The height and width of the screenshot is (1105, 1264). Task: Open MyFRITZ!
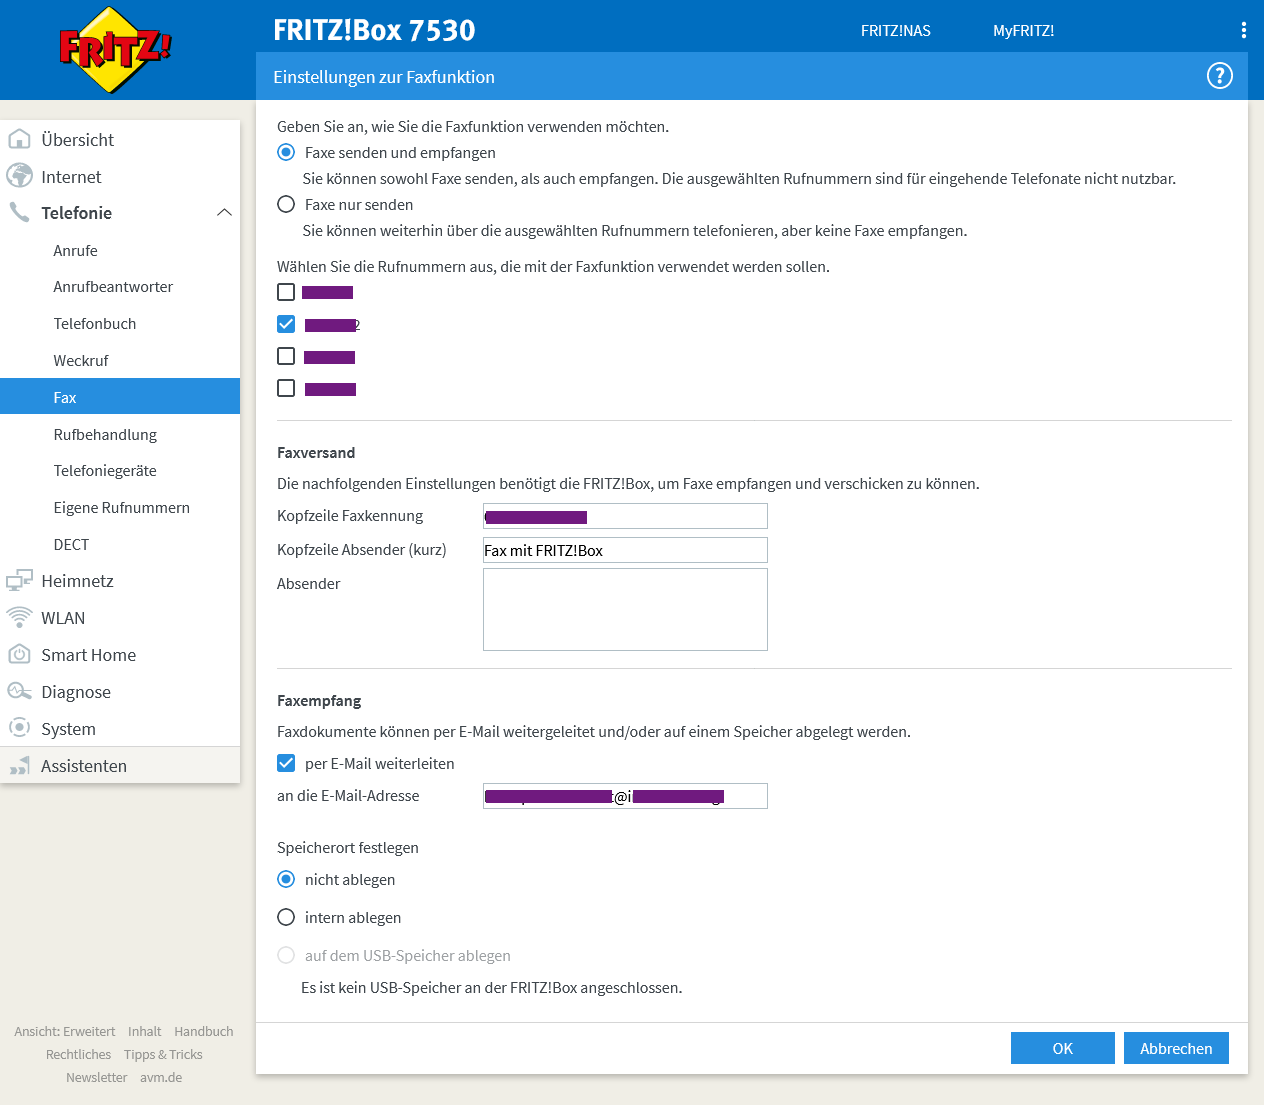pyautogui.click(x=1023, y=30)
